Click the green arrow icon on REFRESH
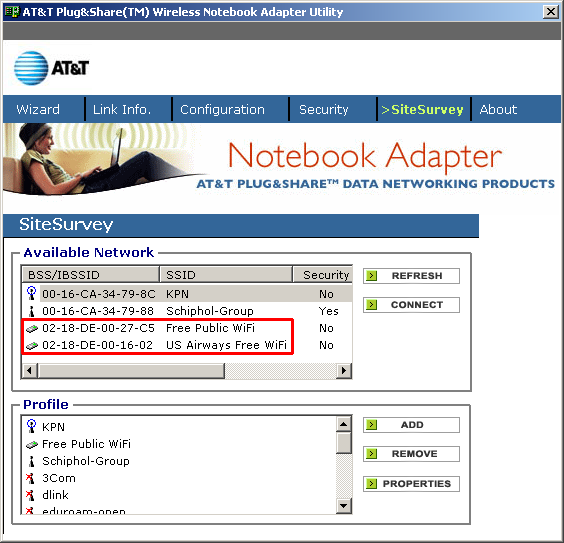Viewport: 564px width, 543px height. (x=372, y=276)
